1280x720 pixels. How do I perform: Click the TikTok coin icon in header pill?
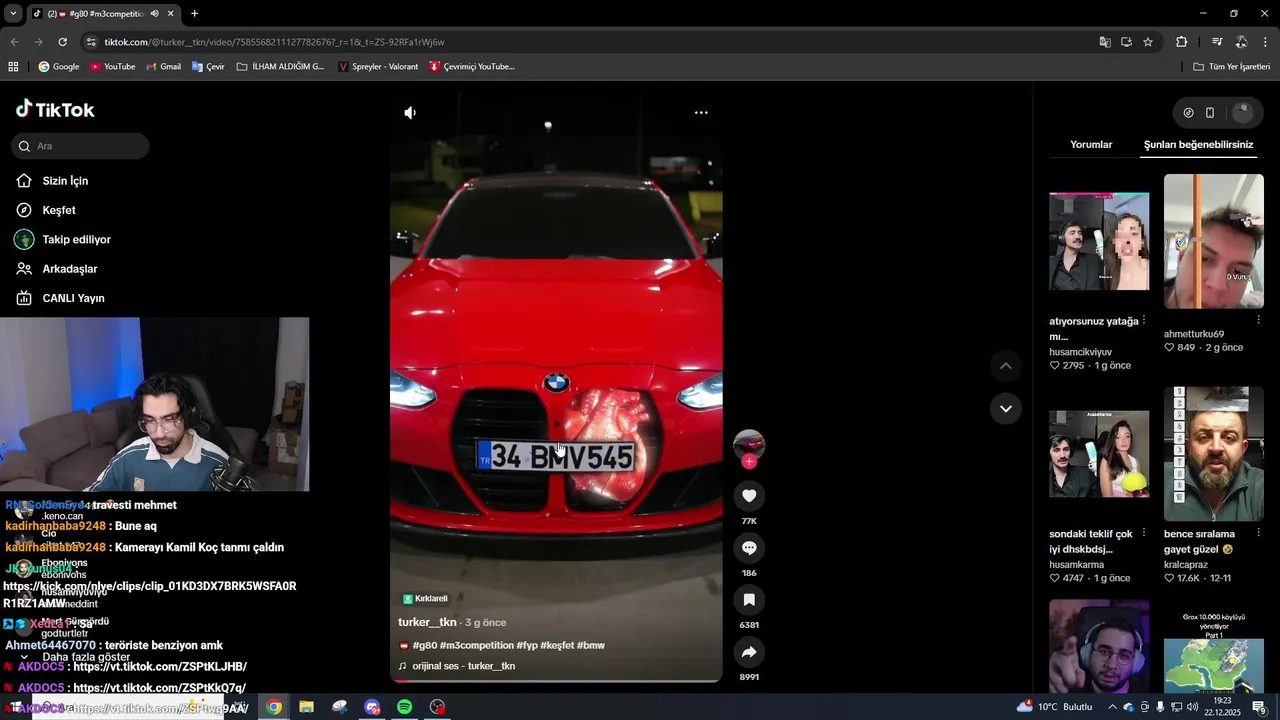pyautogui.click(x=1188, y=113)
